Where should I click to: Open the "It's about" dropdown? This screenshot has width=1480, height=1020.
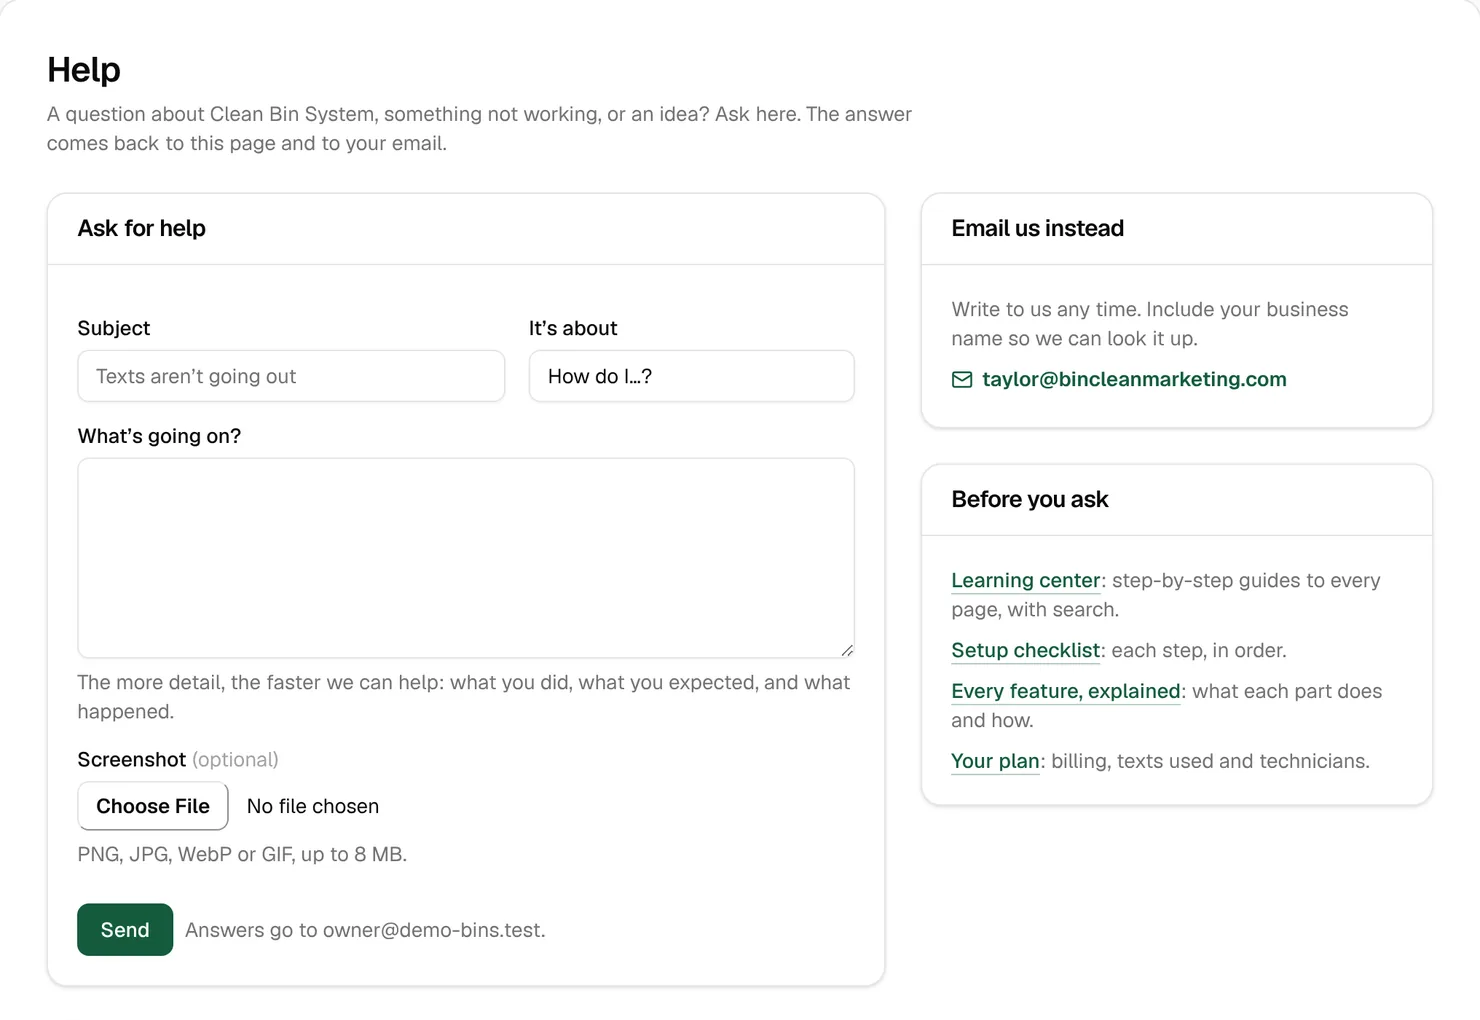pyautogui.click(x=691, y=376)
